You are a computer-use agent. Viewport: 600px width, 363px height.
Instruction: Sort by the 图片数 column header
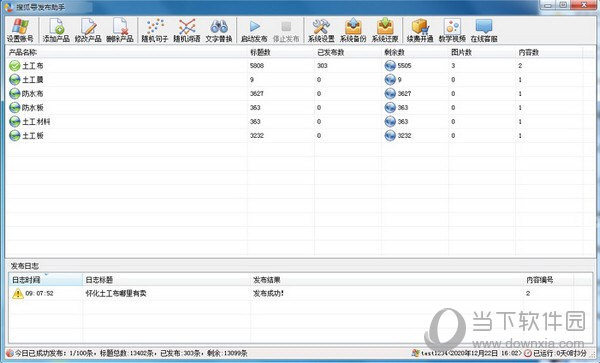coord(482,52)
